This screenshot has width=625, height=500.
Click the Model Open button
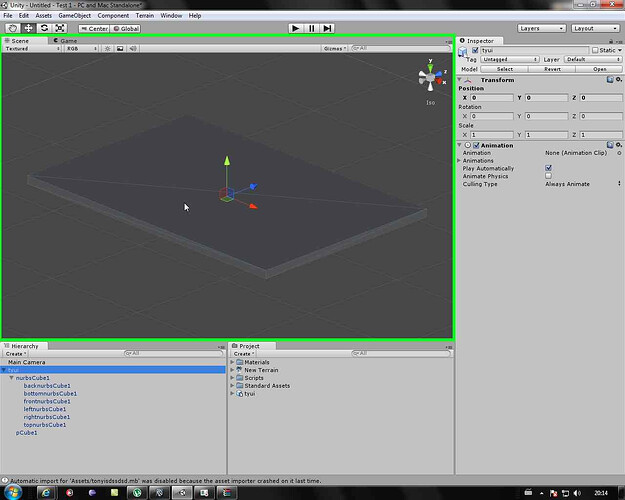point(599,69)
